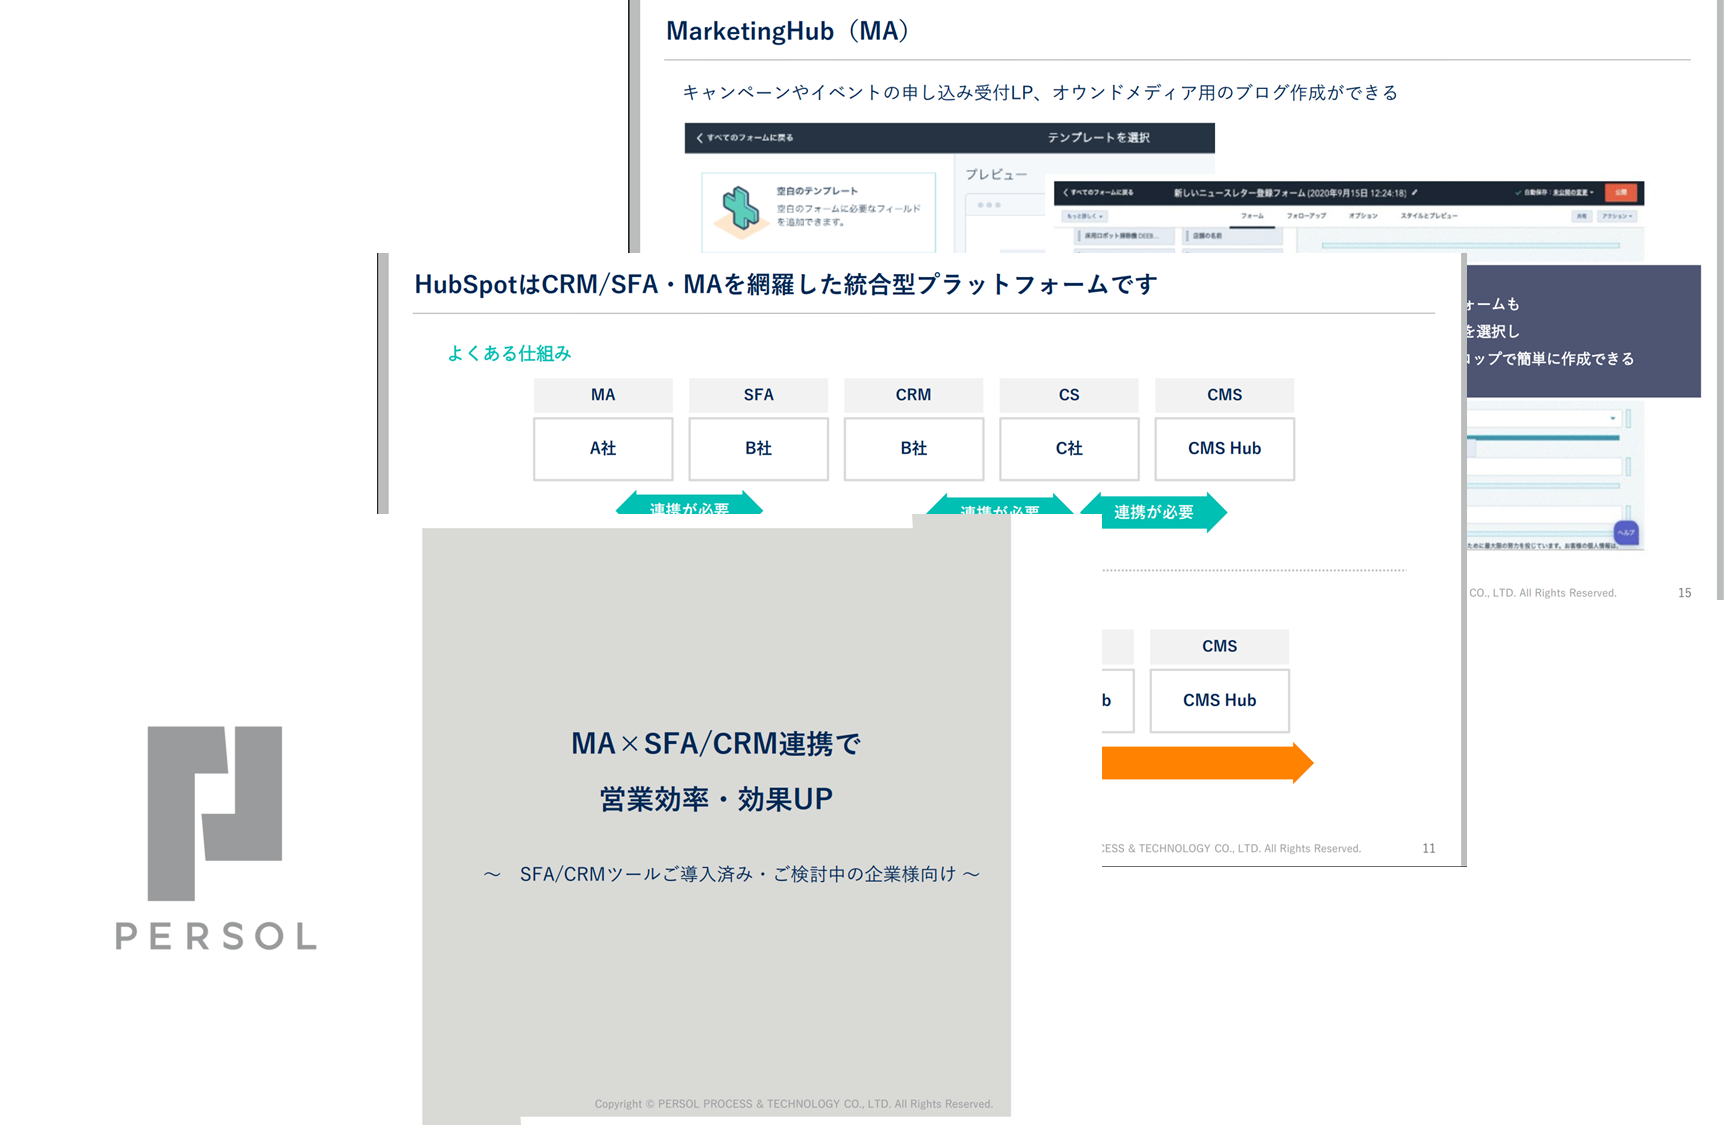Screen dimensions: 1724x1125
Task: Click the autosave checkmark indicator
Action: [1517, 191]
